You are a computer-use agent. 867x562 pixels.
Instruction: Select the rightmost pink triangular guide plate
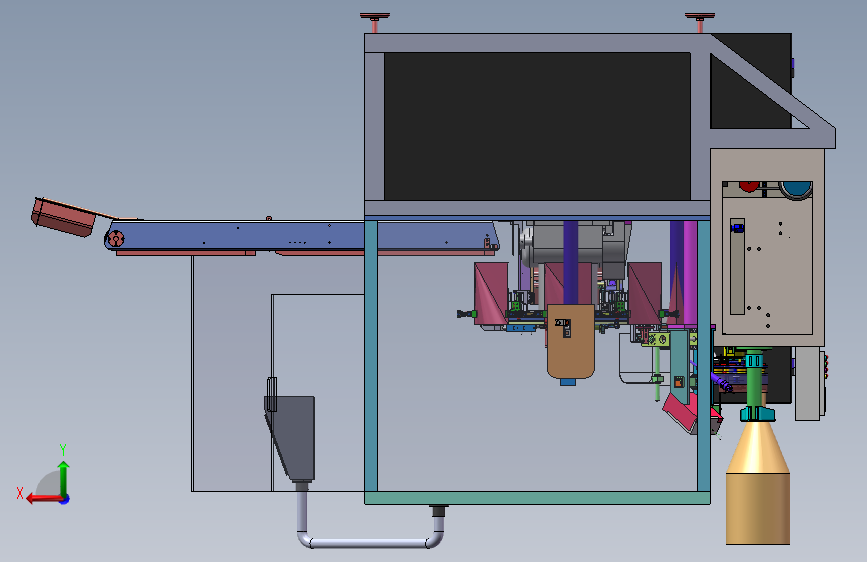point(645,293)
